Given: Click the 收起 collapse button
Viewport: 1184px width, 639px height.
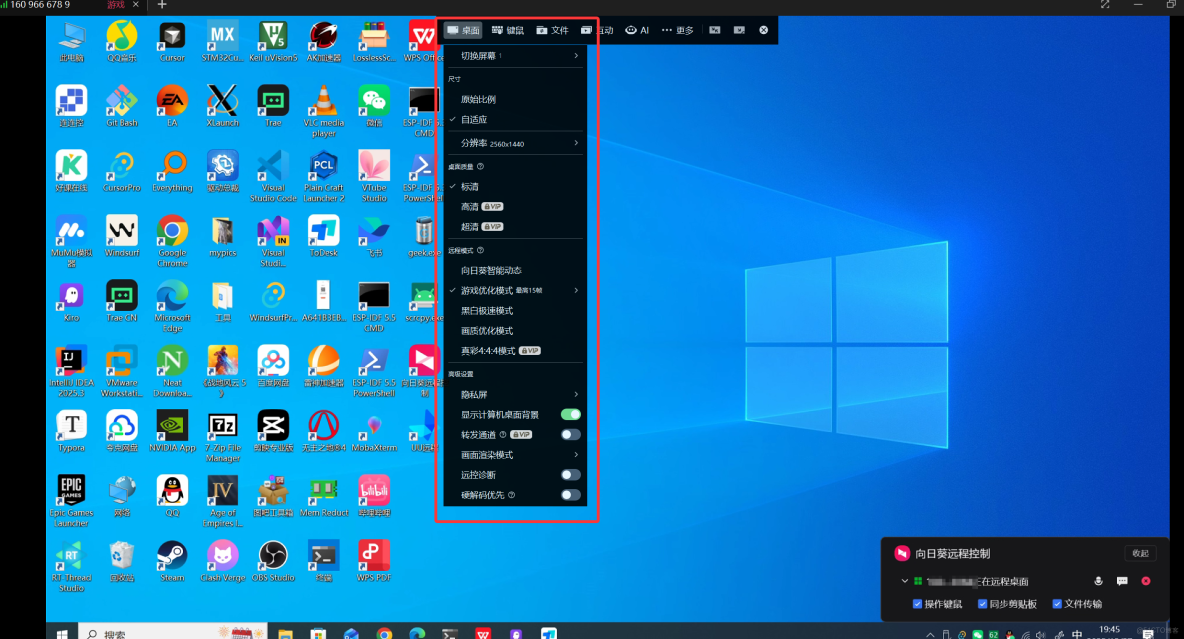Looking at the screenshot, I should click(1141, 553).
